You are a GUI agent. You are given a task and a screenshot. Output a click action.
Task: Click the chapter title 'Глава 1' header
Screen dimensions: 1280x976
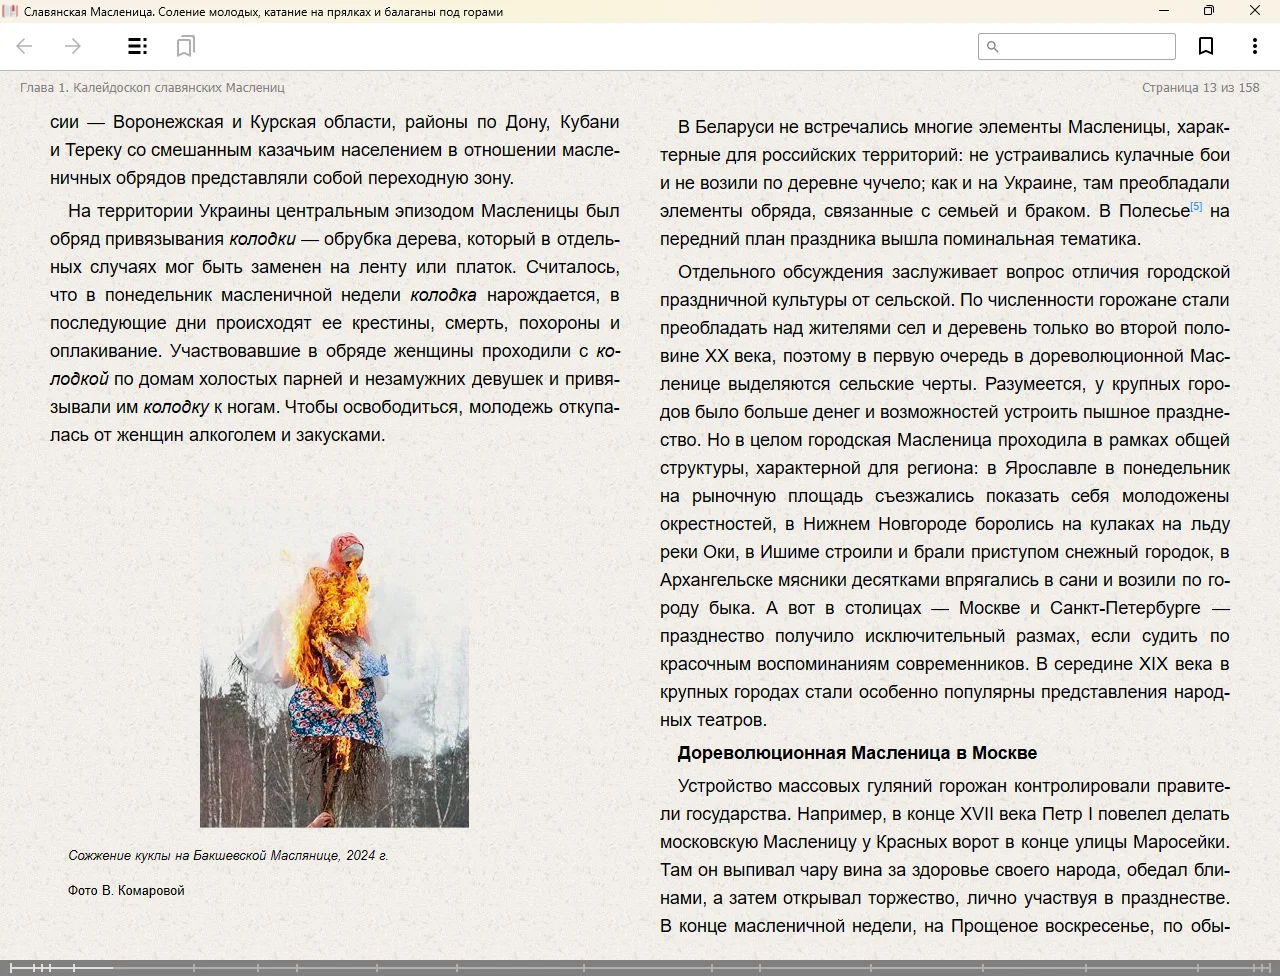tap(152, 88)
